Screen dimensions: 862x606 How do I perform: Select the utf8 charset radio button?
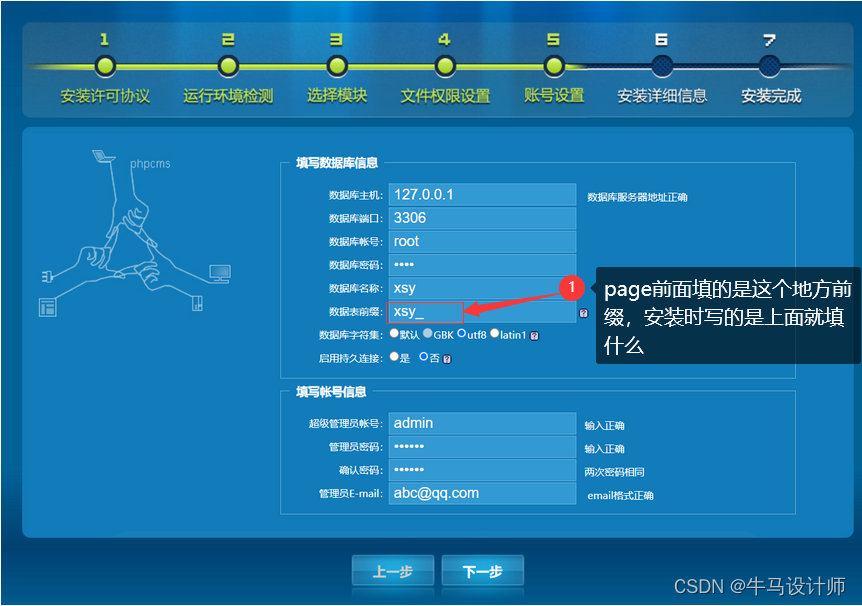461,335
